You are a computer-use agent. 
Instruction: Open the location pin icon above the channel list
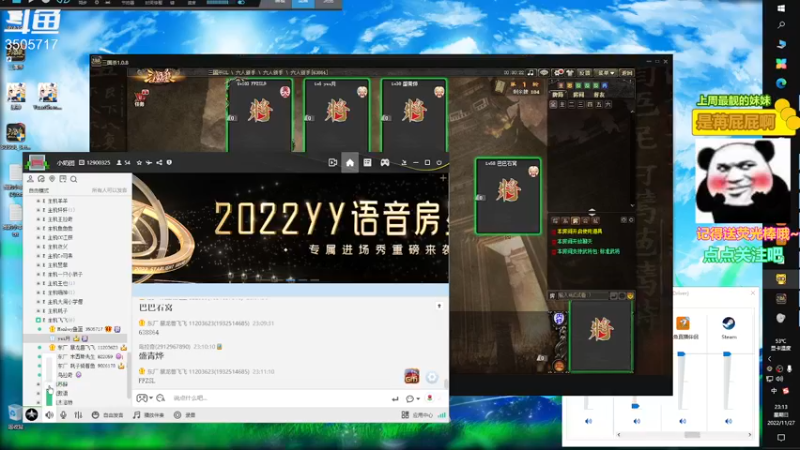coord(52,179)
